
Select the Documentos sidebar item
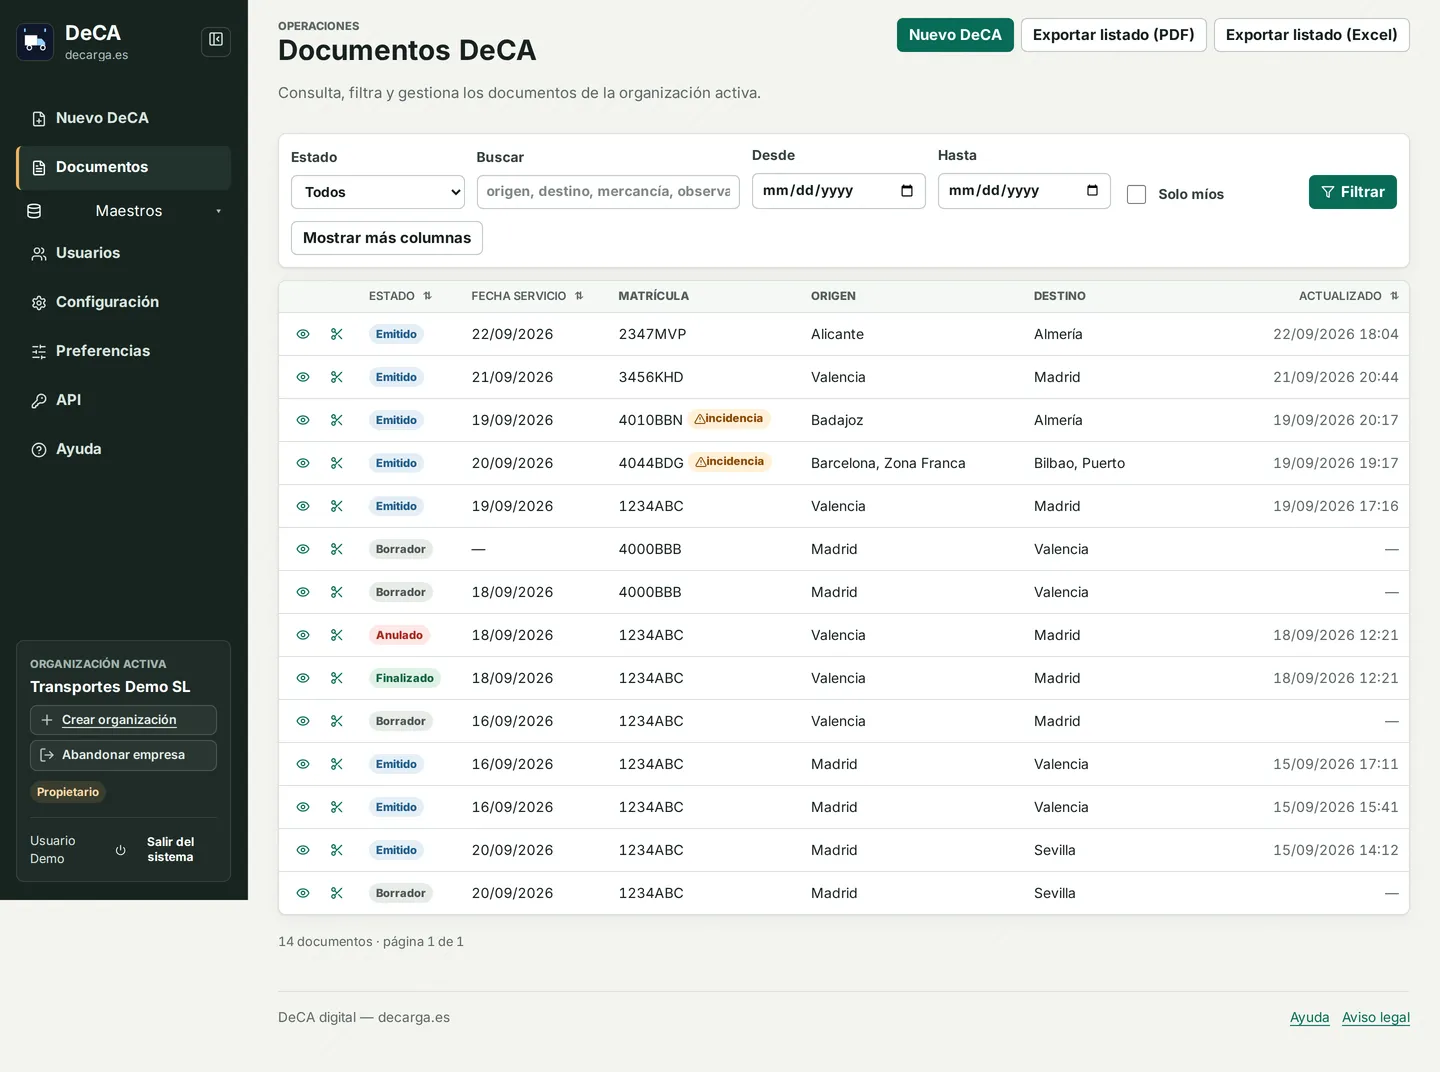124,168
